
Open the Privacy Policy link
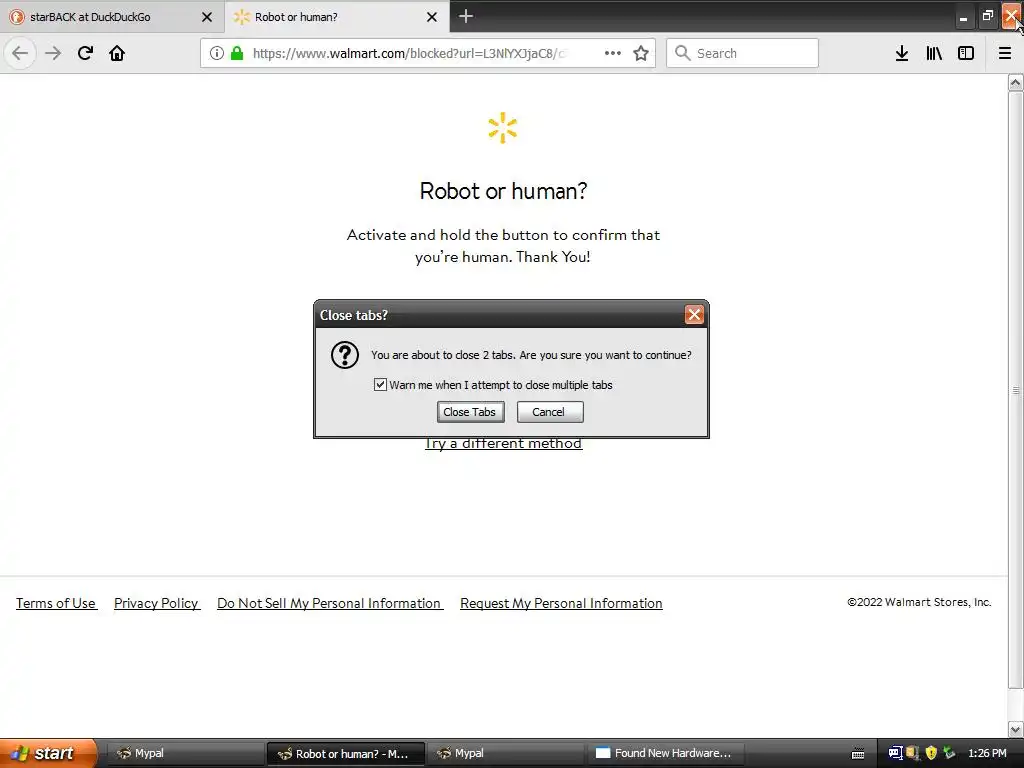(157, 603)
